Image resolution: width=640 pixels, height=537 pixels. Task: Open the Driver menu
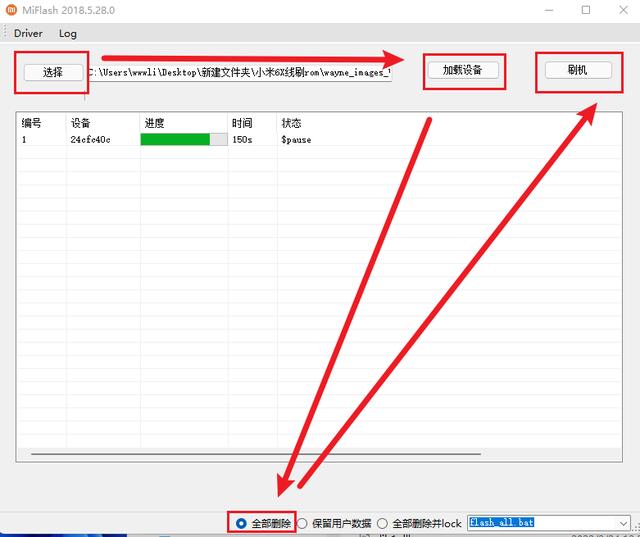coord(28,33)
